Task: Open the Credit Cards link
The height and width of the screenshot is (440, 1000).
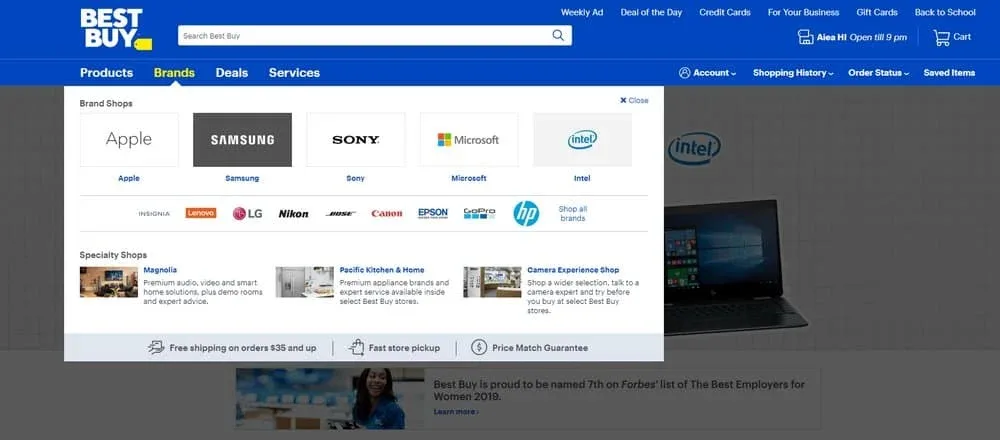Action: 724,12
